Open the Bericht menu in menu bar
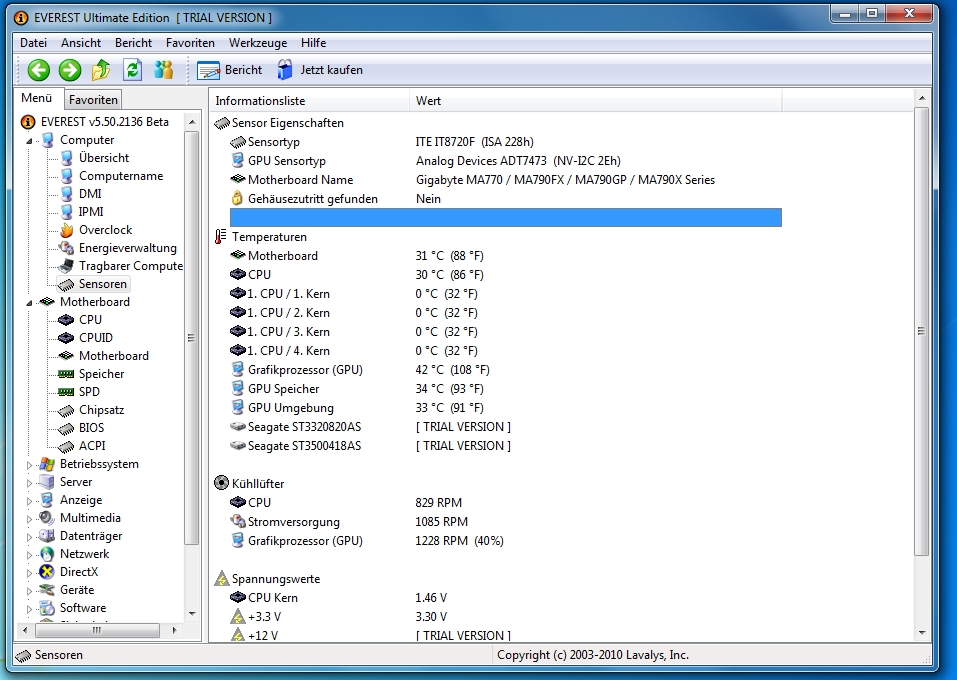Image resolution: width=957 pixels, height=680 pixels. tap(133, 43)
